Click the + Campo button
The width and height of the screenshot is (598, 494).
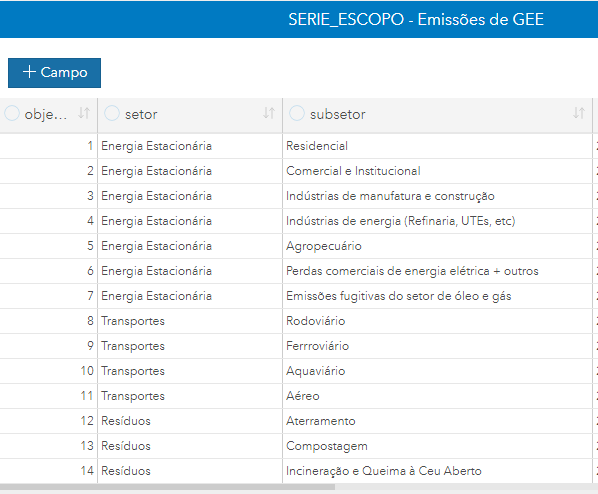55,73
